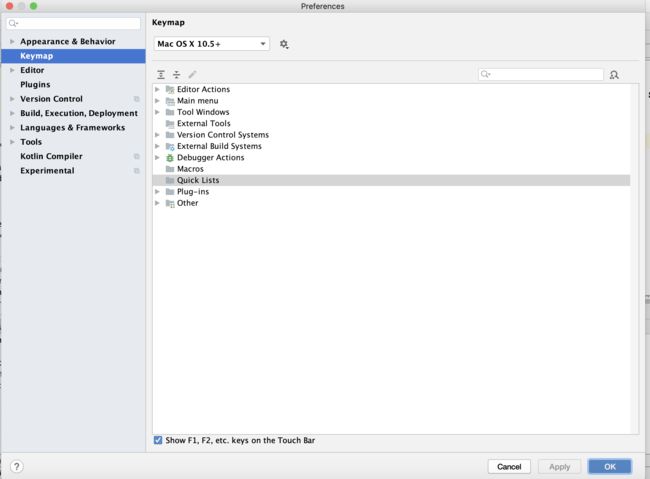Click the Main menu folder icon

pyautogui.click(x=170, y=101)
